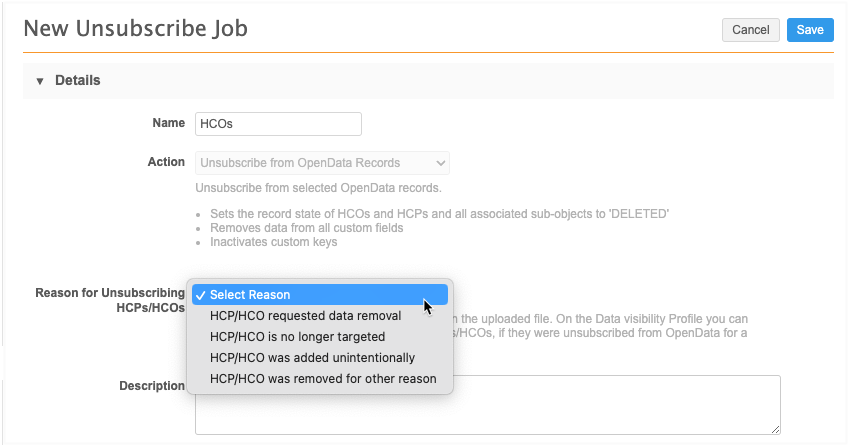This screenshot has height=447, width=850.
Task: Click the New Unsubscribe Job heading
Action: [135, 28]
